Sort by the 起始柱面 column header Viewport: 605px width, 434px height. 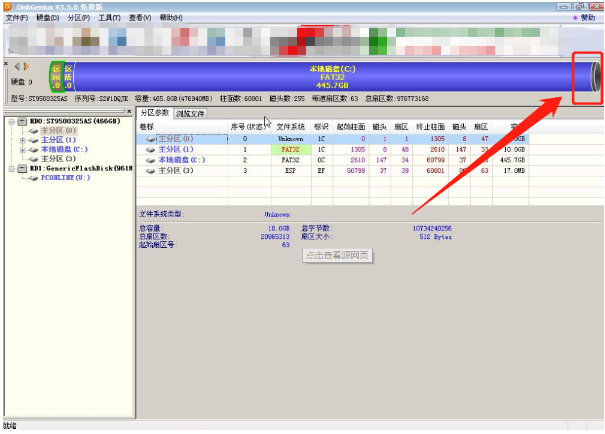[x=351, y=127]
